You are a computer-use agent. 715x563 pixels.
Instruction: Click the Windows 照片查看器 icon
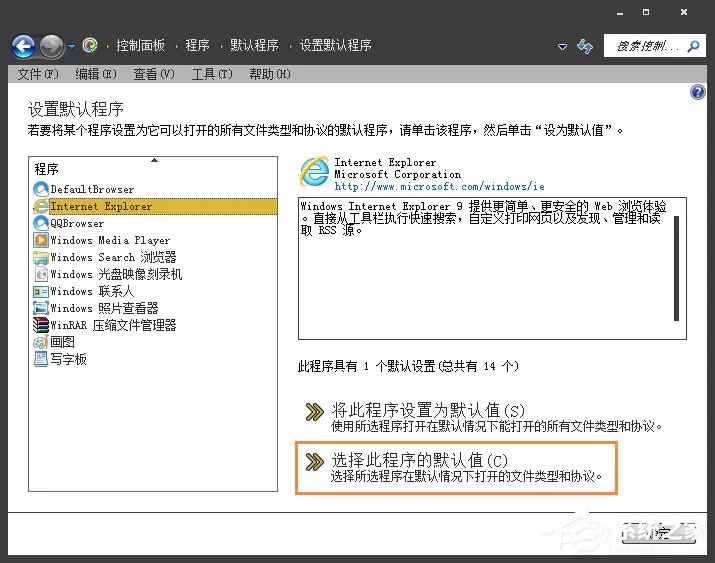pyautogui.click(x=41, y=309)
